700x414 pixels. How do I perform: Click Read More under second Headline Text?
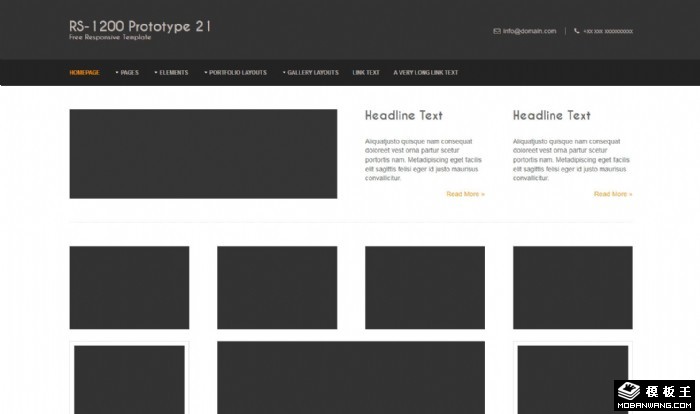613,194
